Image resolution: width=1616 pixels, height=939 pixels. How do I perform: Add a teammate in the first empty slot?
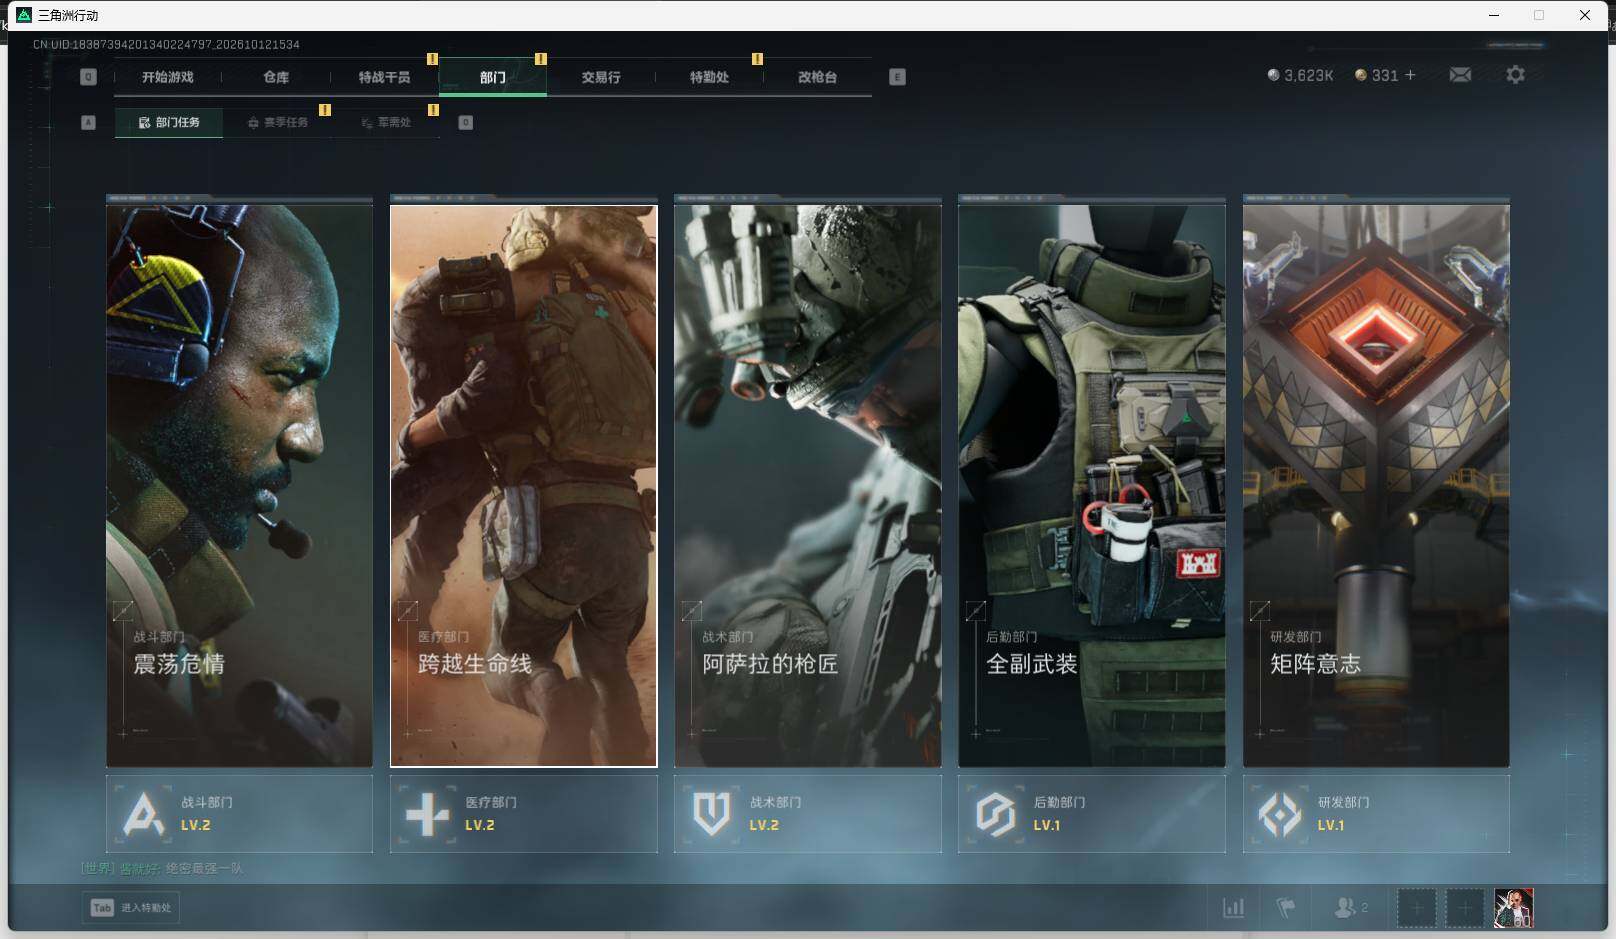coord(1416,908)
